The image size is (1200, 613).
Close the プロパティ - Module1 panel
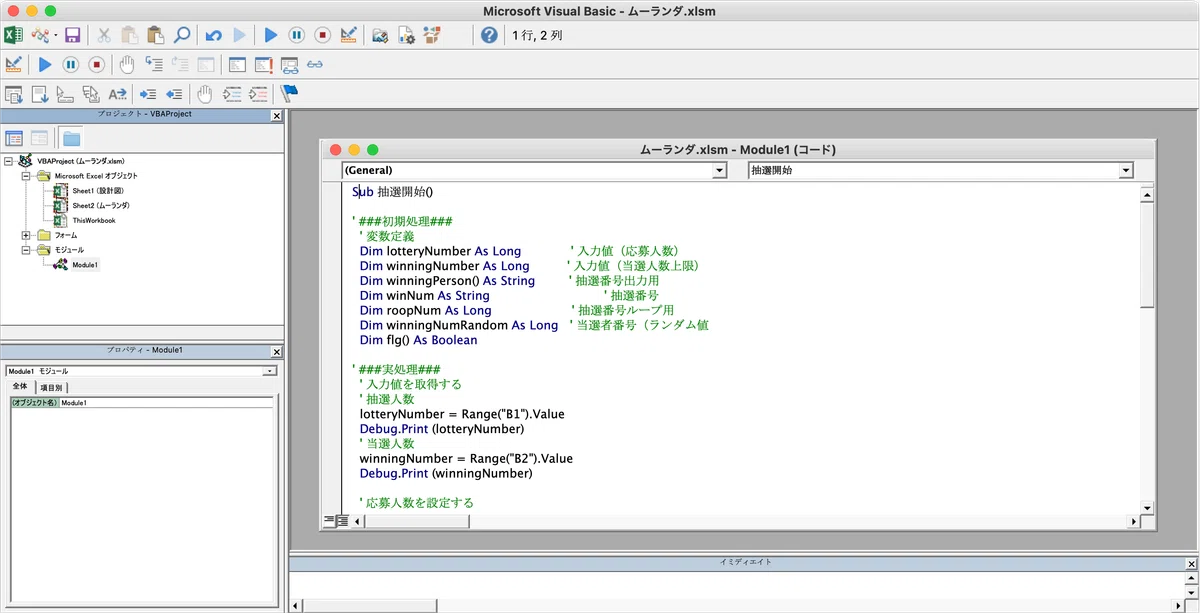click(277, 352)
